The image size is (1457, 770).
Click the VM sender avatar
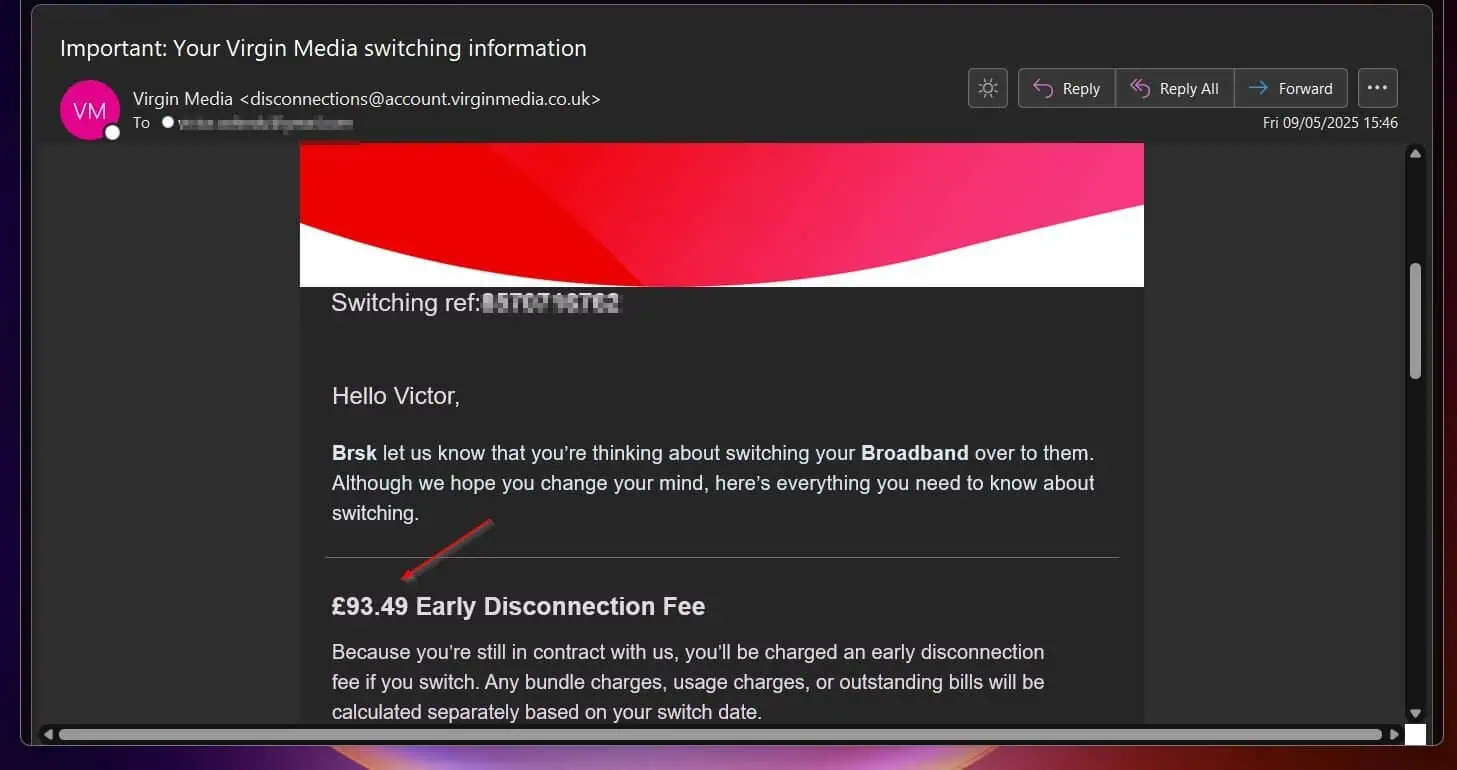(89, 110)
